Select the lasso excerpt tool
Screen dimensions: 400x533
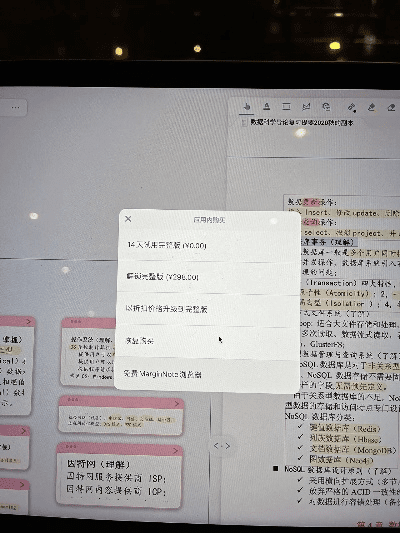(306, 107)
